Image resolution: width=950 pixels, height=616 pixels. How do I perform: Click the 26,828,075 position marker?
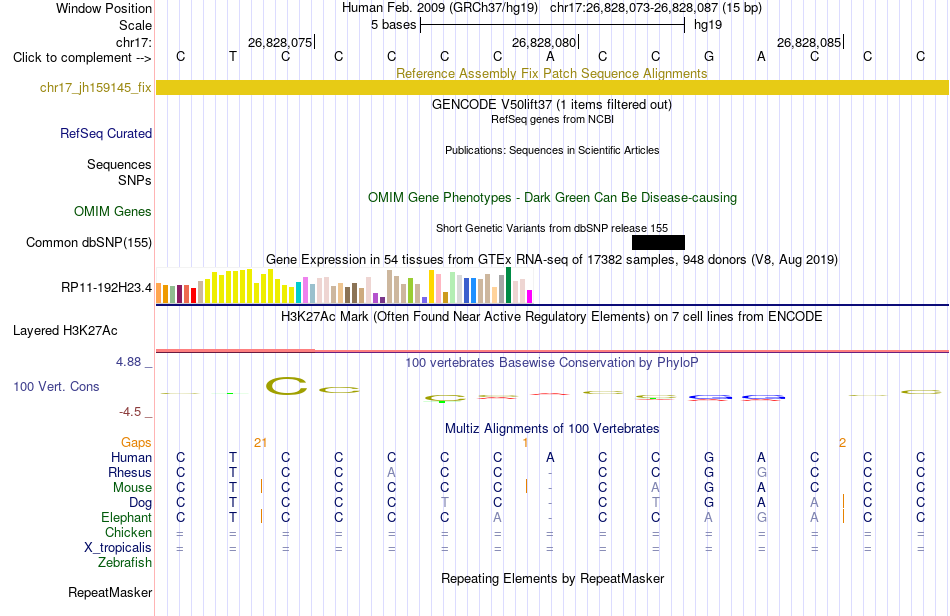(281, 42)
